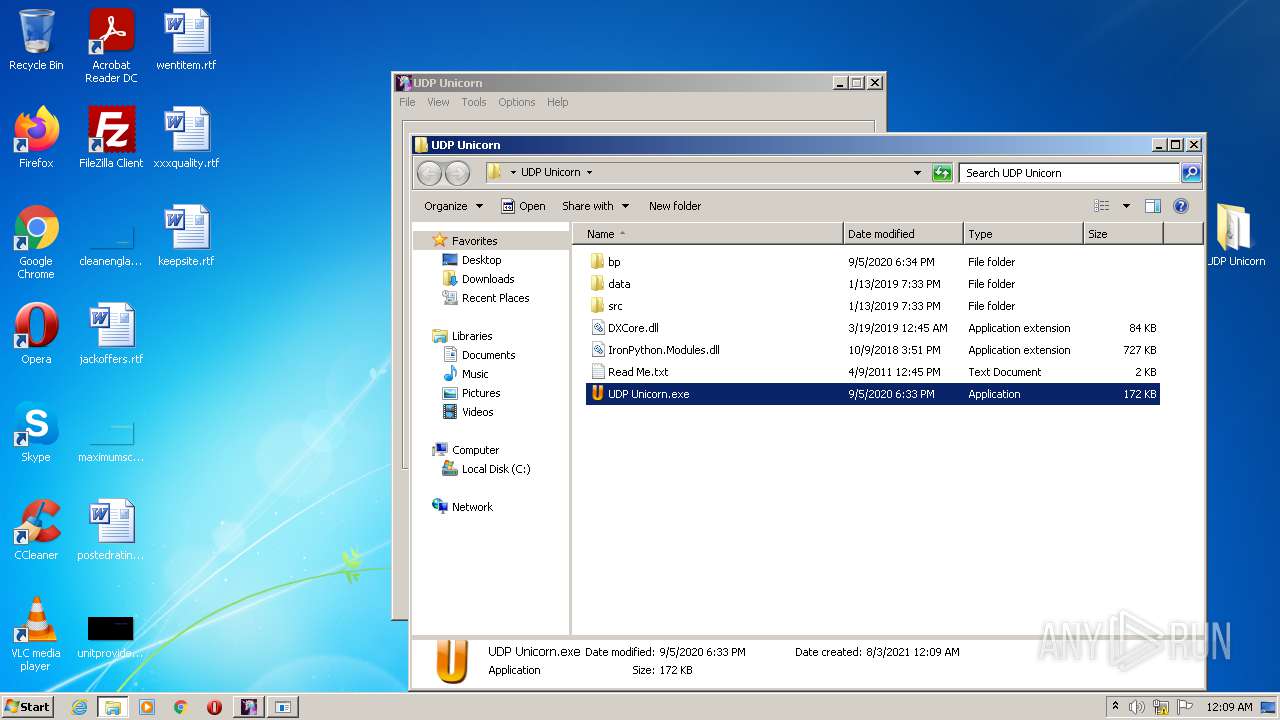The height and width of the screenshot is (720, 1280).
Task: Open view options dropdown arrow
Action: [1126, 206]
